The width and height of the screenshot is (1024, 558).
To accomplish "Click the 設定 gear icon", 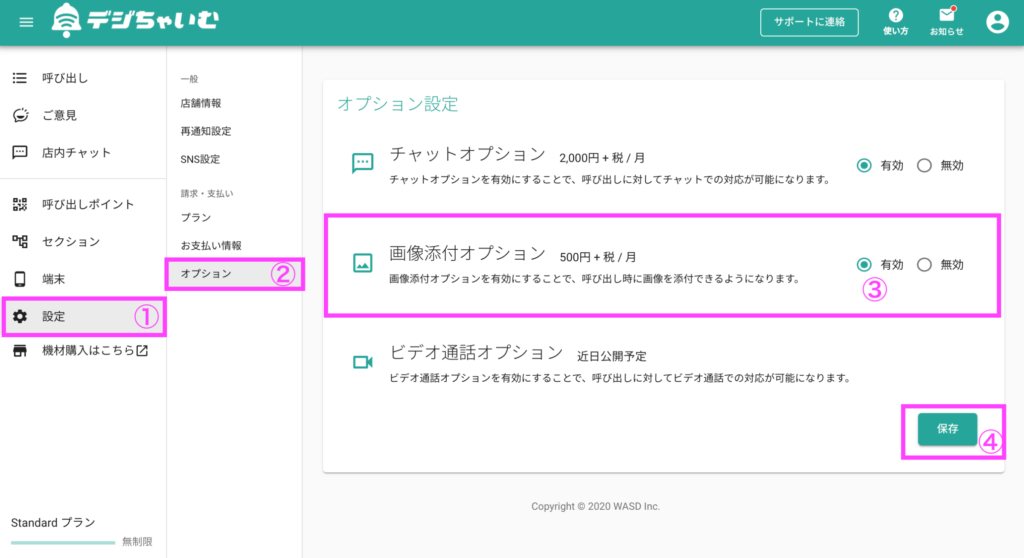I will 20,316.
